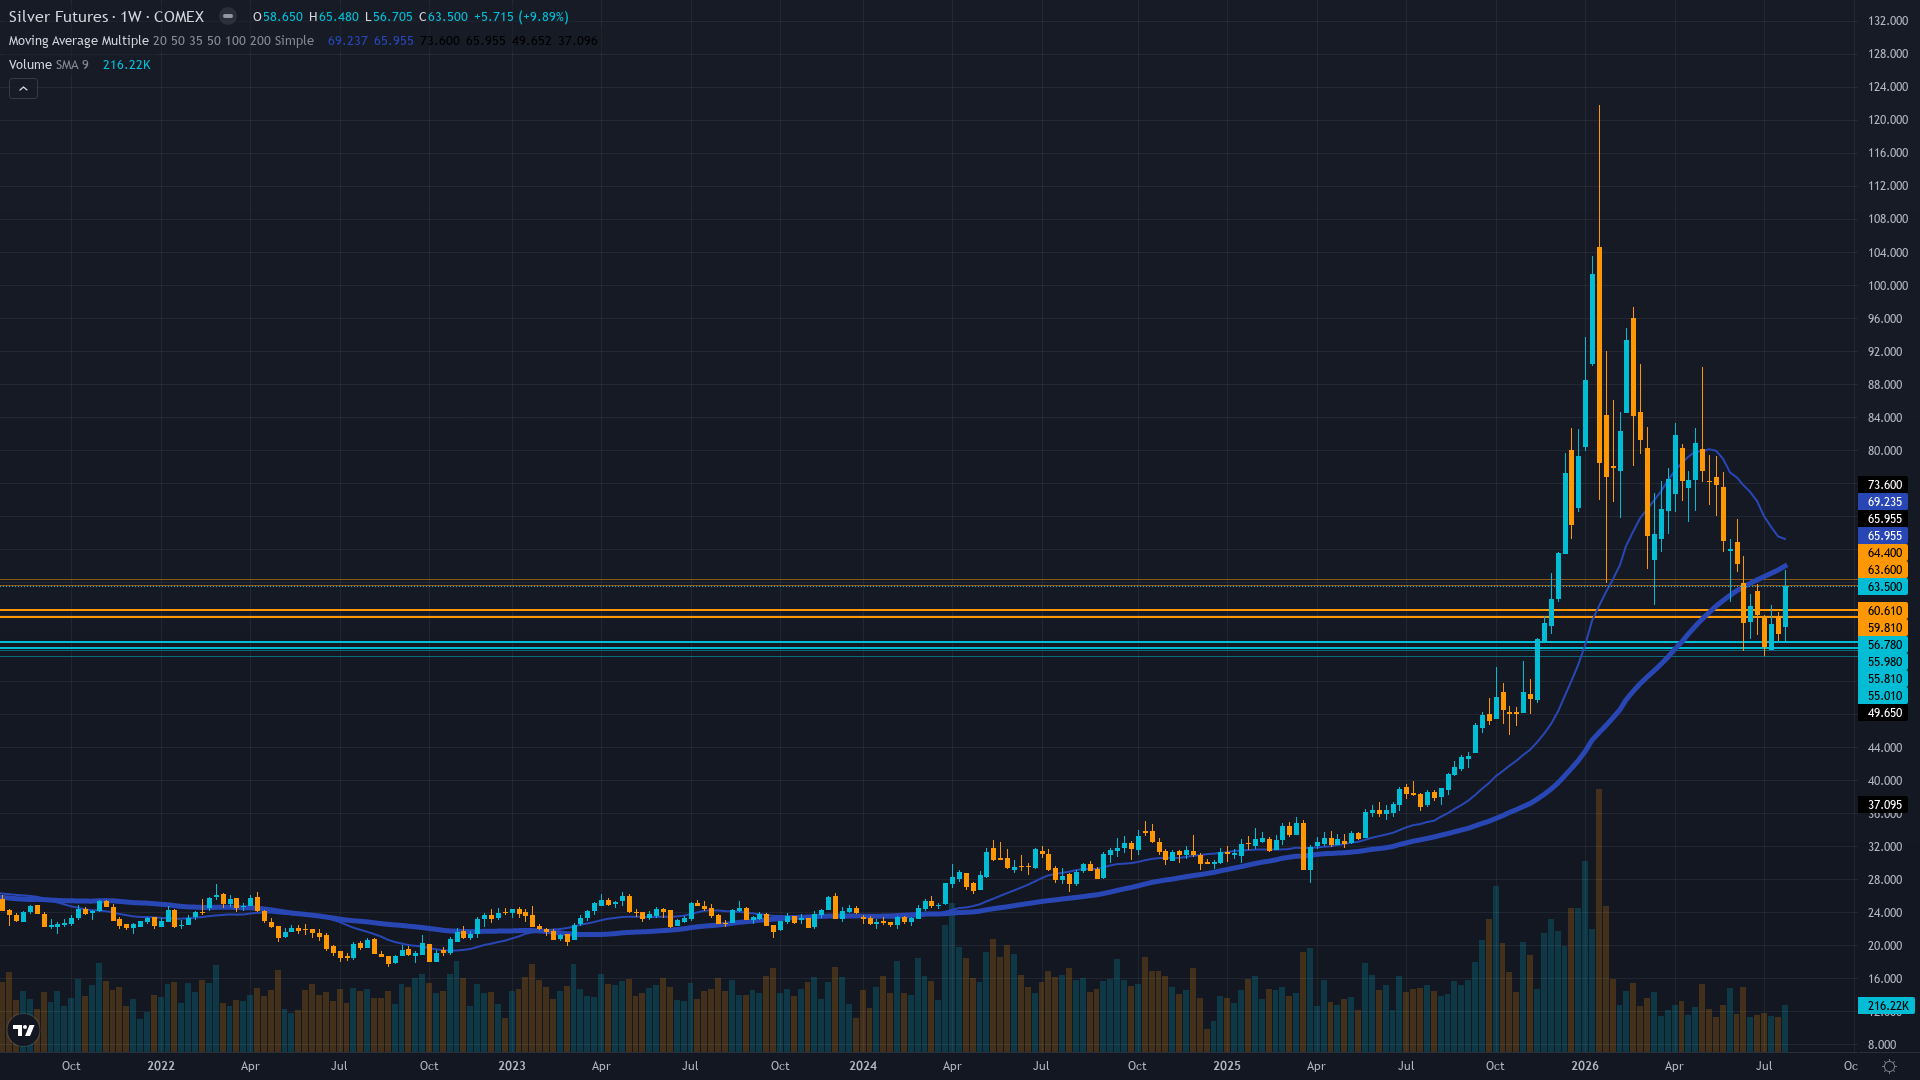Click the close price value 63.500 in the header

click(x=447, y=17)
